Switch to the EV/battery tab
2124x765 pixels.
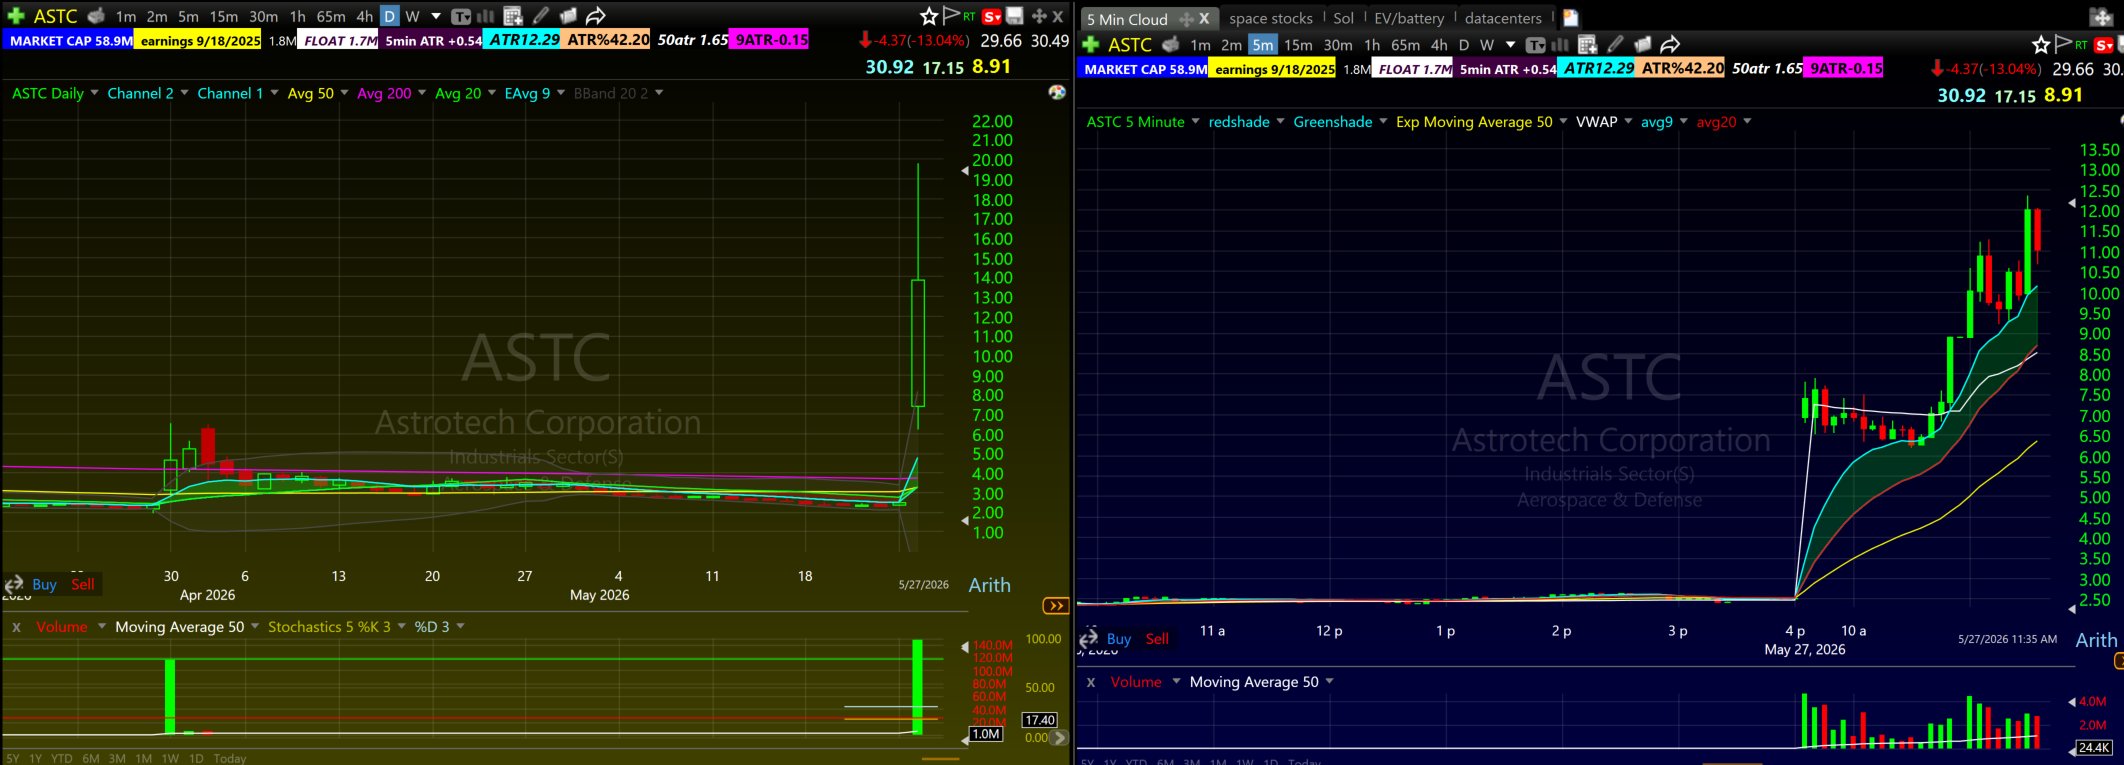point(1409,18)
